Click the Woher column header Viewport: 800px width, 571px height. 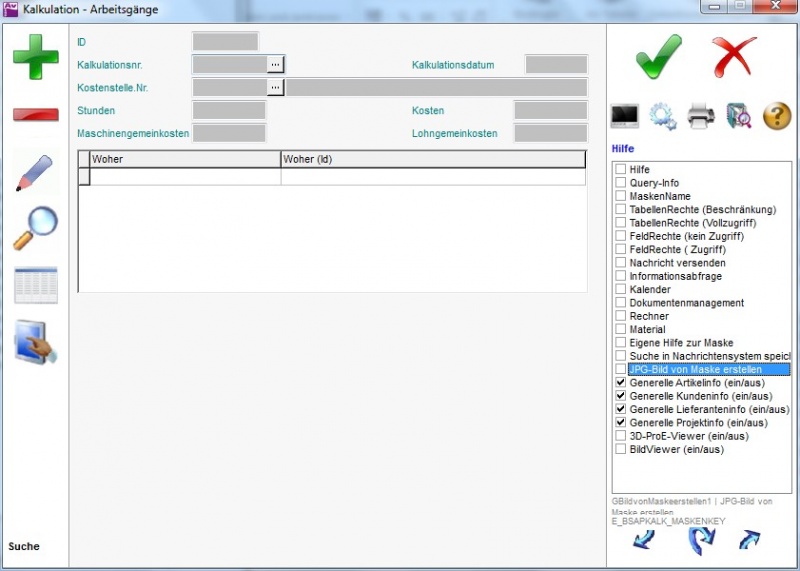point(185,159)
